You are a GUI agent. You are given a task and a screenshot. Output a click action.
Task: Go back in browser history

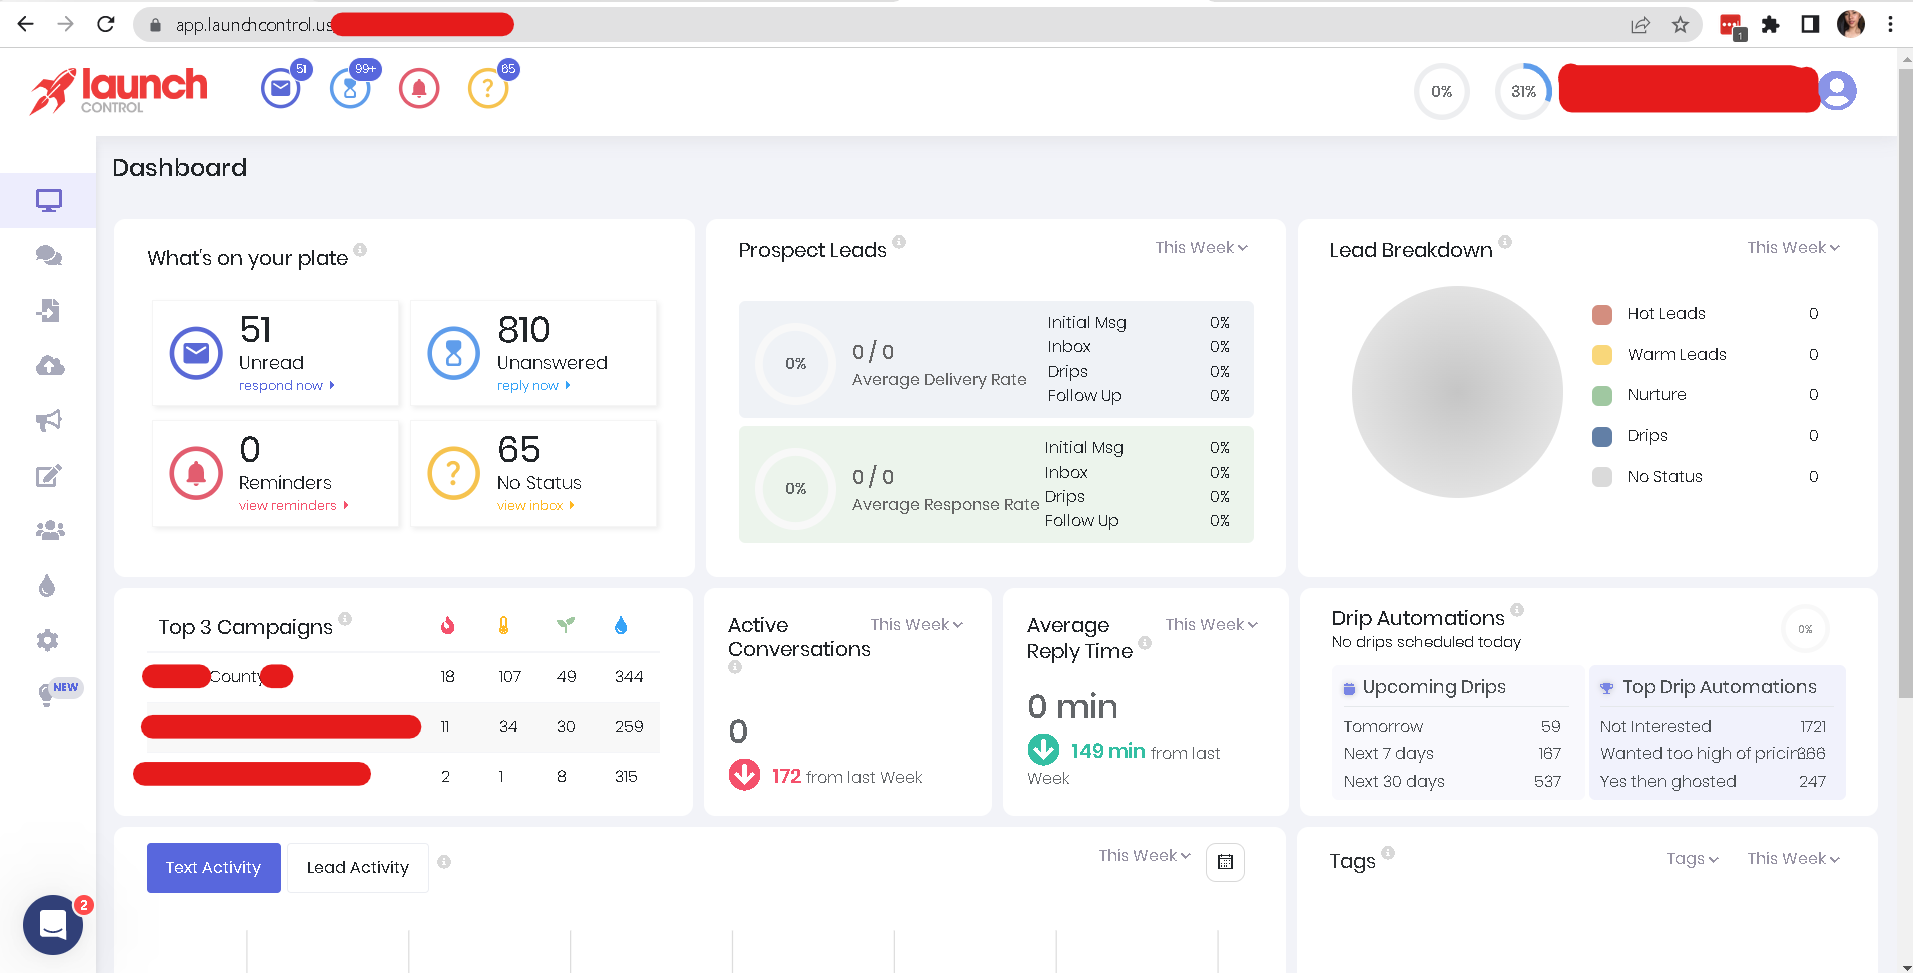26,24
